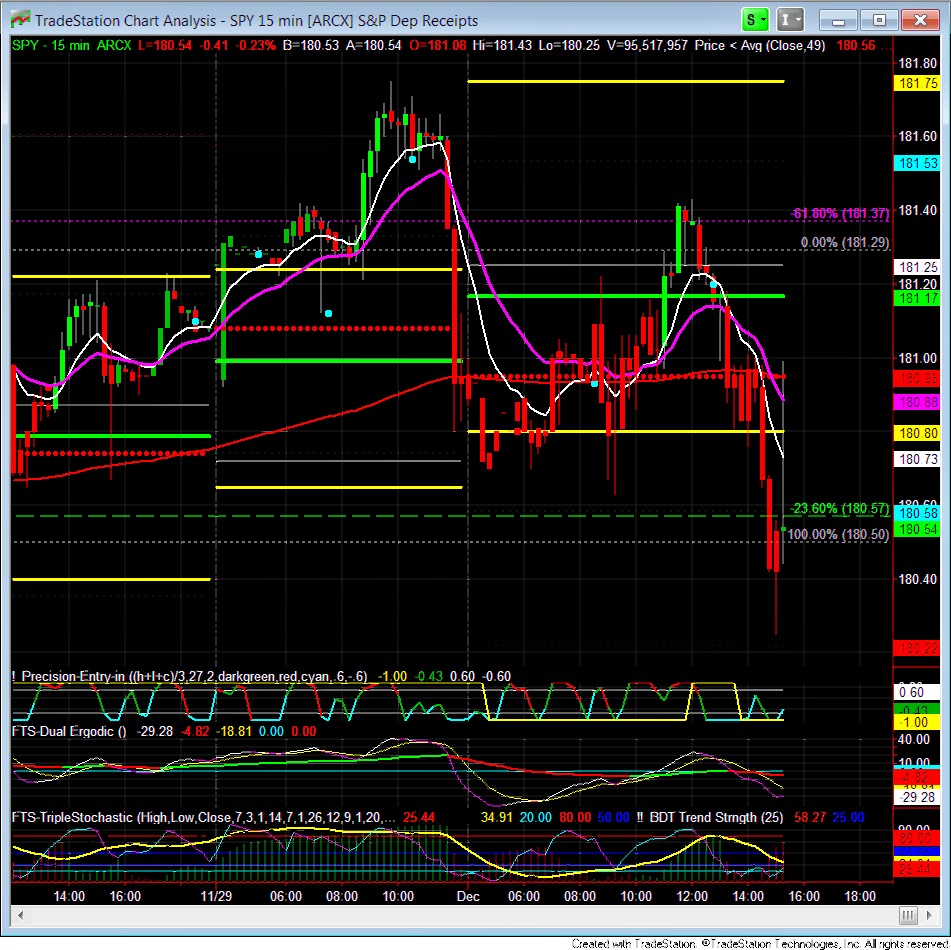
Task: Click the 11/29 date label on time axis
Action: tap(216, 897)
